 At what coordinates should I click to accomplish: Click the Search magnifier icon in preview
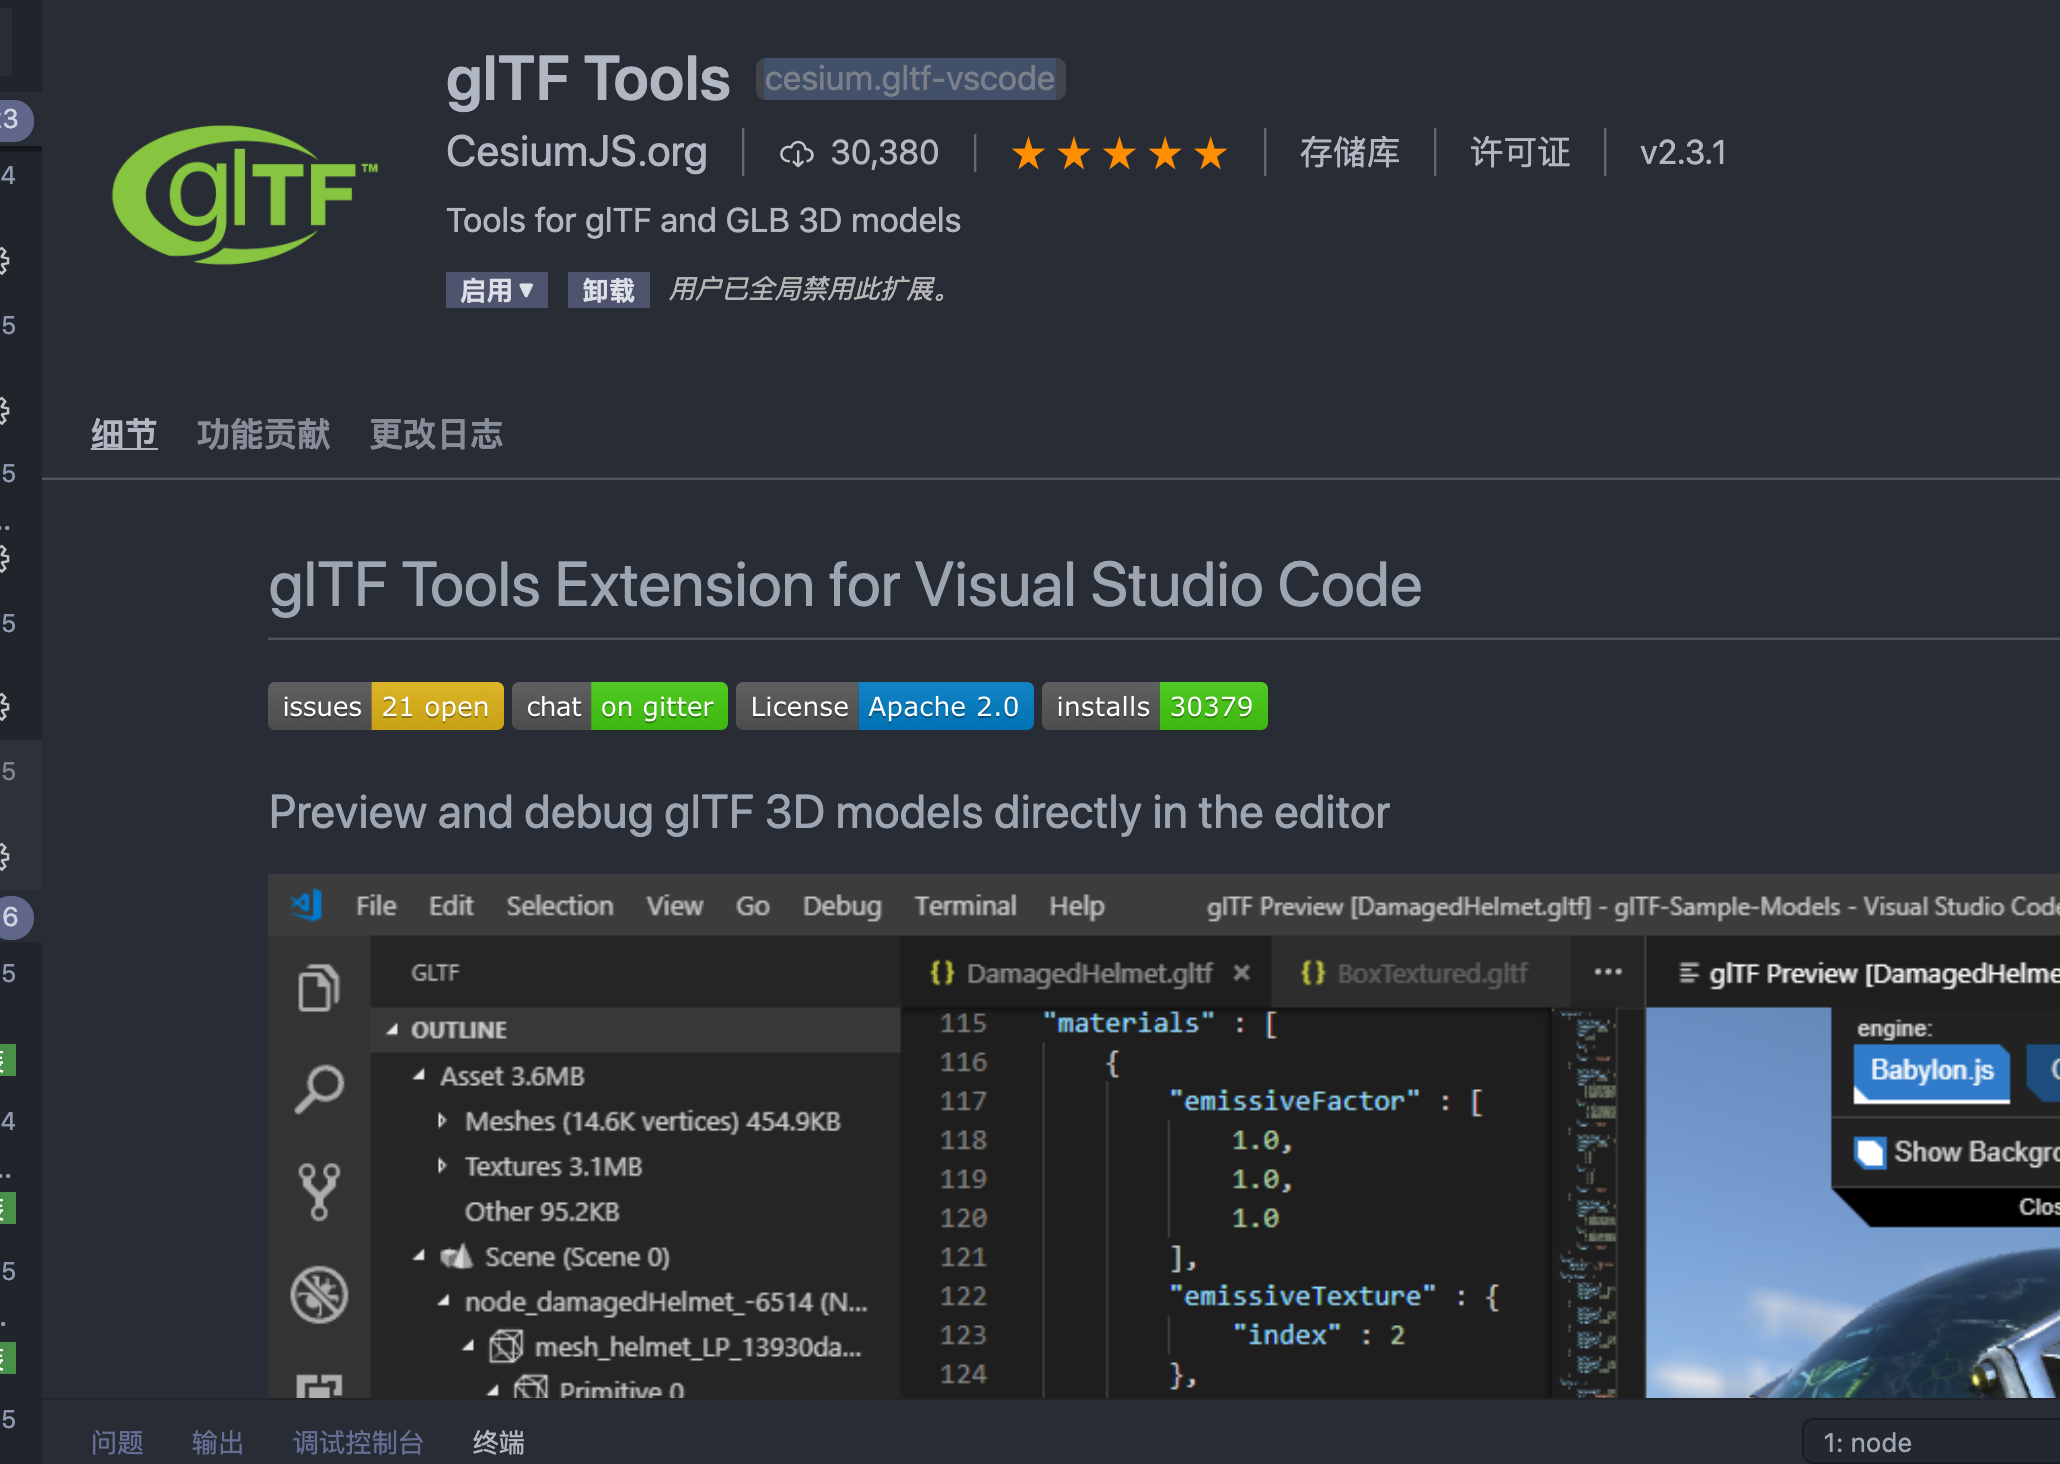[319, 1089]
